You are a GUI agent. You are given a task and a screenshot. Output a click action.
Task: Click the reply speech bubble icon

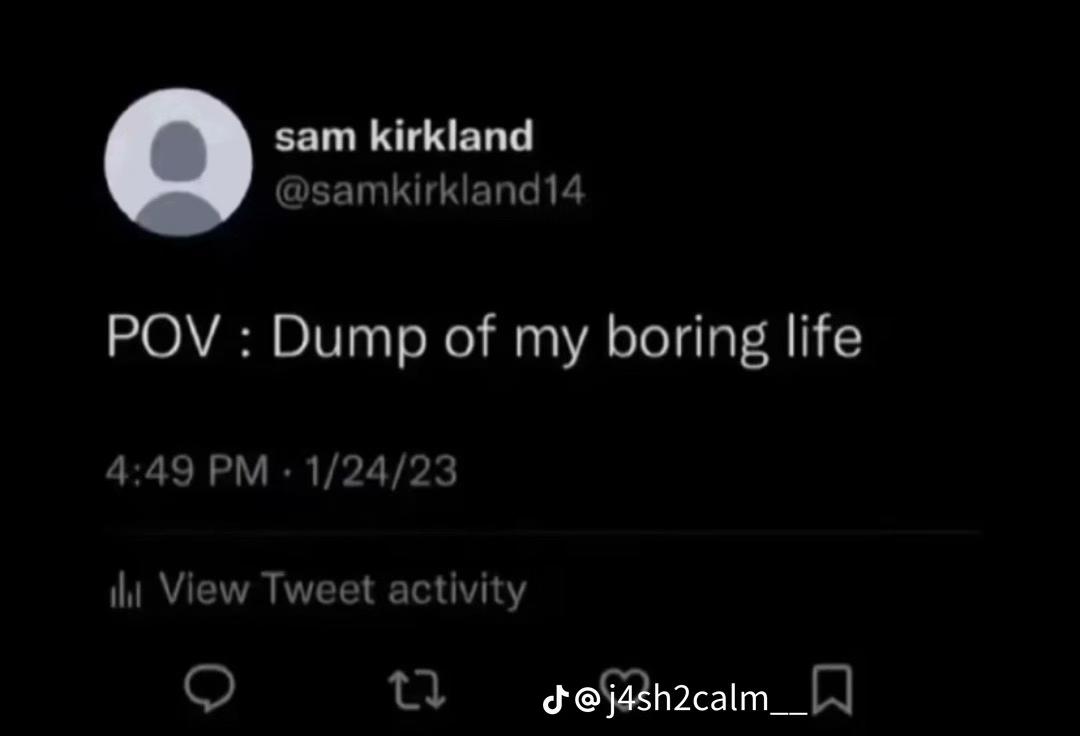pyautogui.click(x=209, y=688)
